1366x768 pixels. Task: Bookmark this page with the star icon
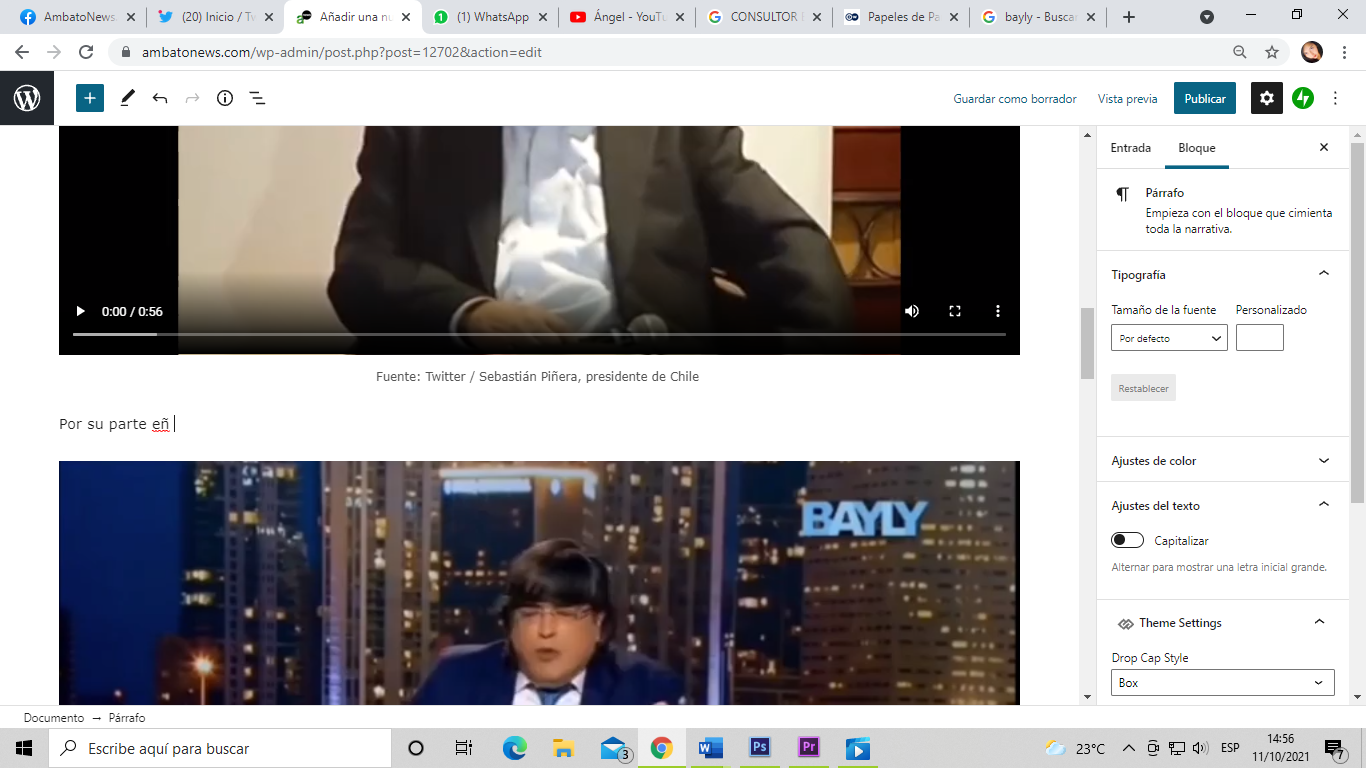pos(1272,52)
